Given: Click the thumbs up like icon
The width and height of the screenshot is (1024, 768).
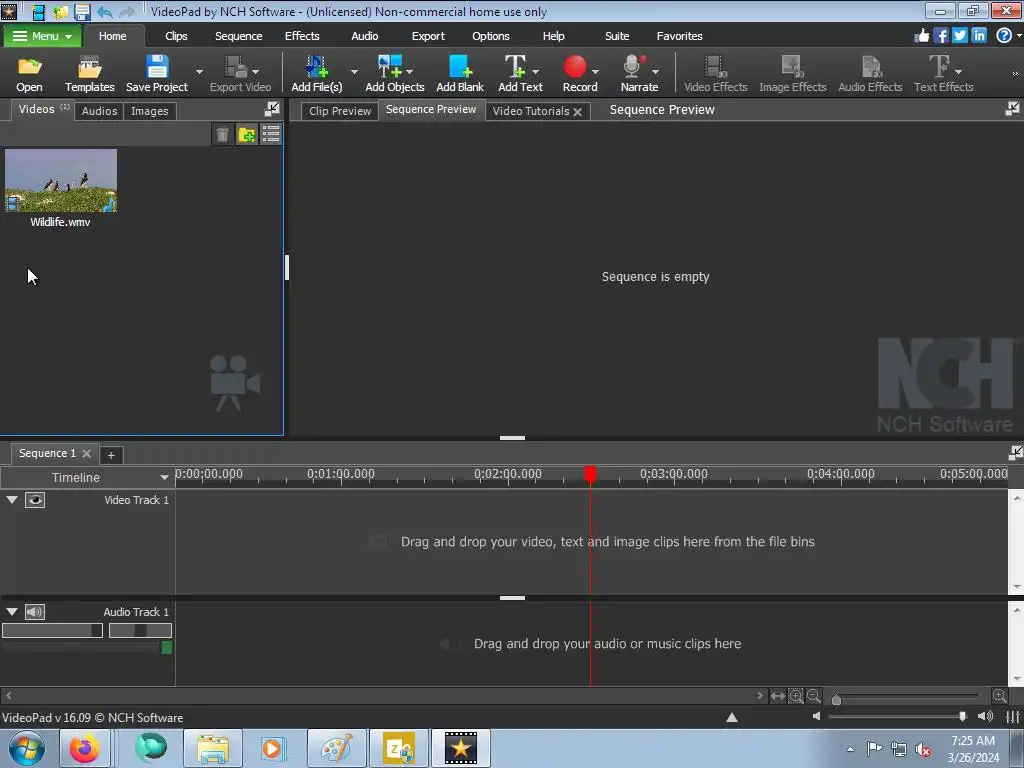Looking at the screenshot, I should (x=921, y=35).
